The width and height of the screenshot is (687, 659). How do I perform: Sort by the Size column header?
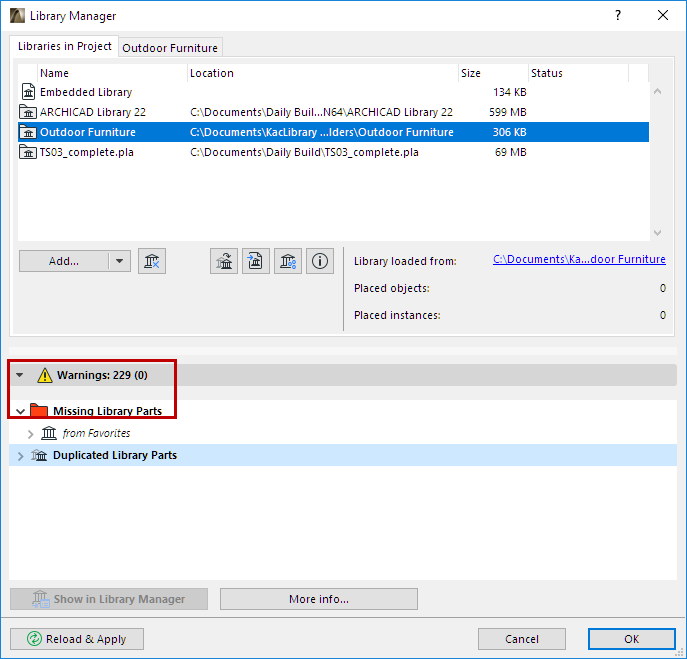click(493, 73)
